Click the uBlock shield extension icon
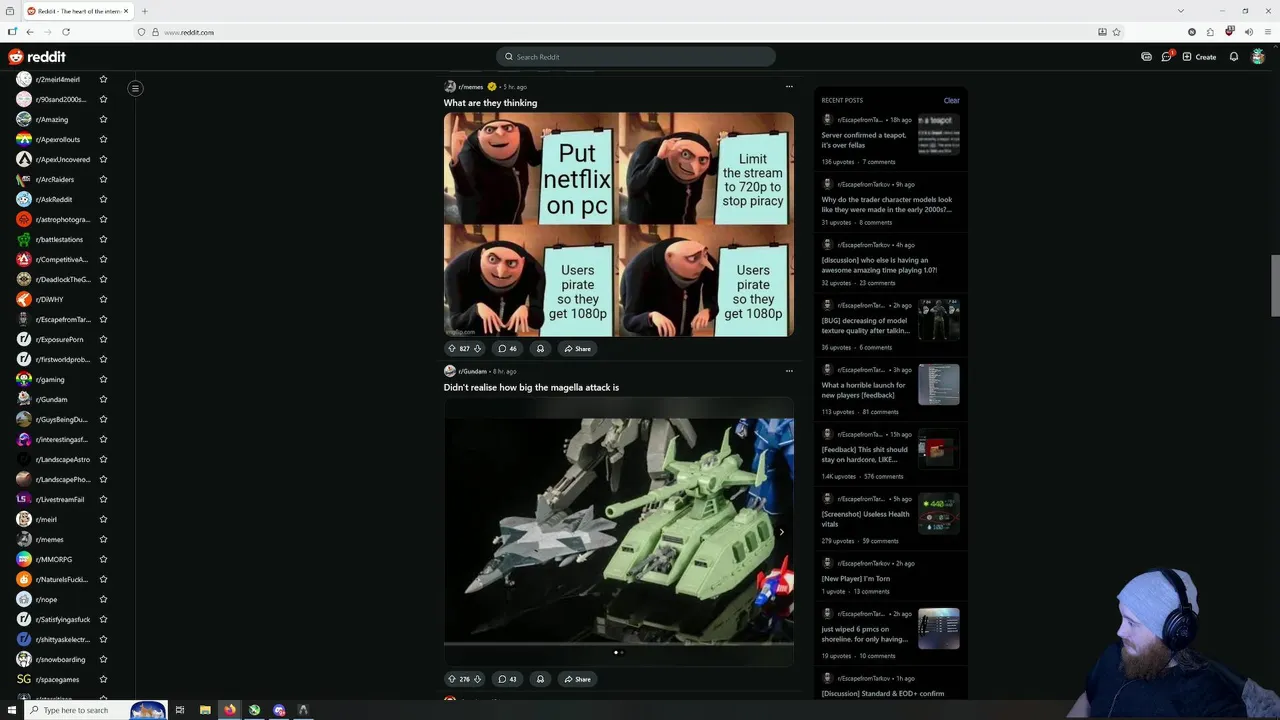Viewport: 1280px width, 720px height. [1229, 32]
